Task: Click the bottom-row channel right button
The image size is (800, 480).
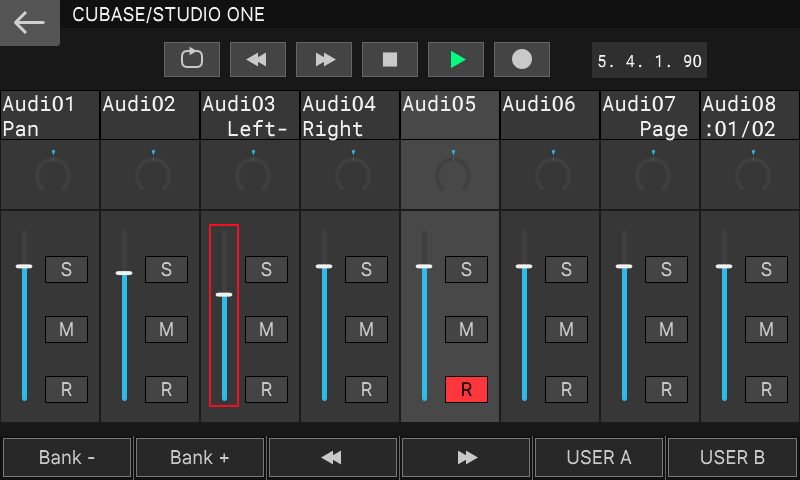Action: [x=466, y=458]
